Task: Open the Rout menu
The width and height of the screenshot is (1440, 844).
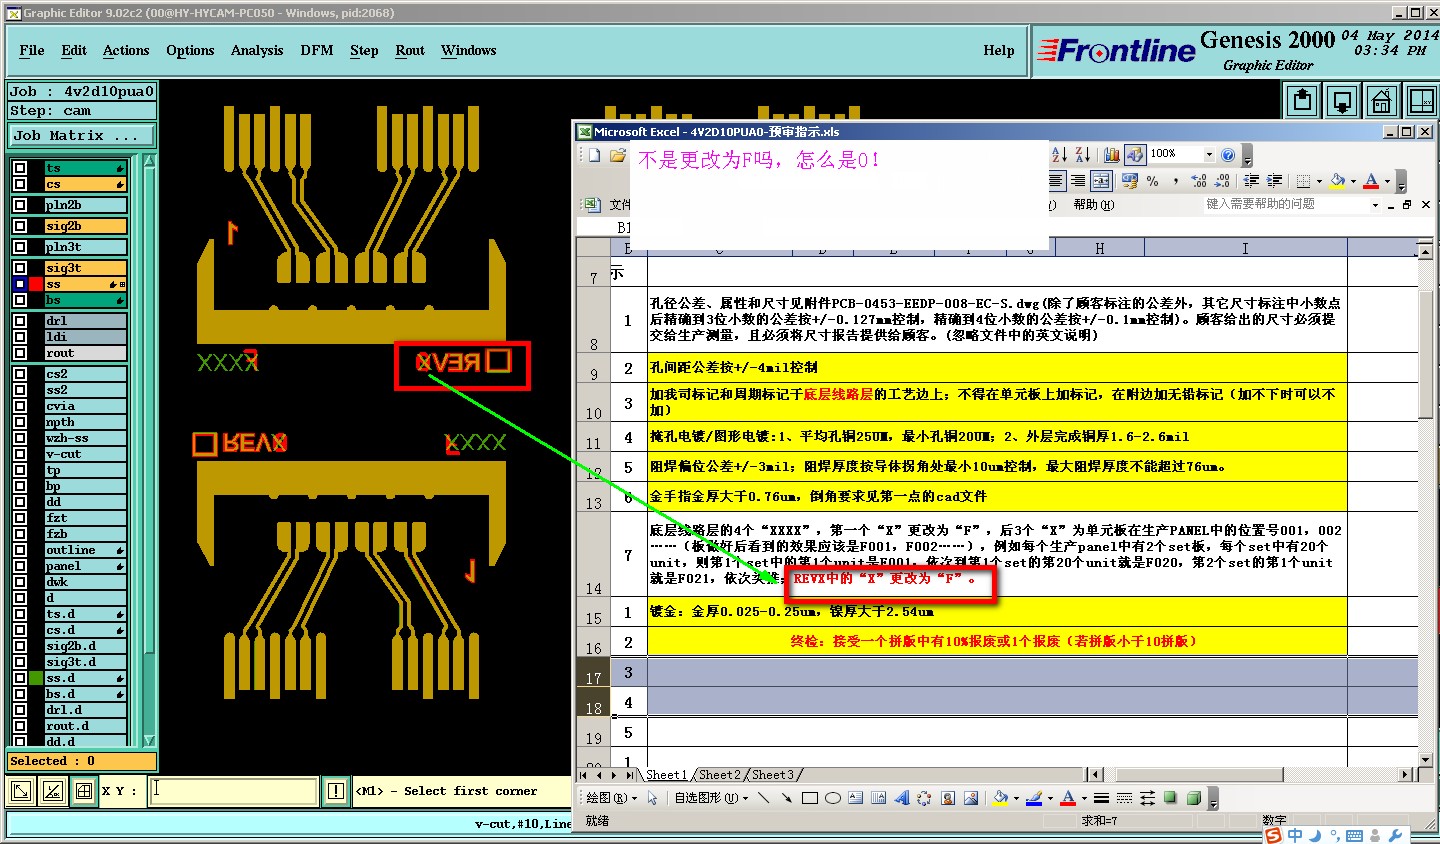Action: [x=410, y=50]
